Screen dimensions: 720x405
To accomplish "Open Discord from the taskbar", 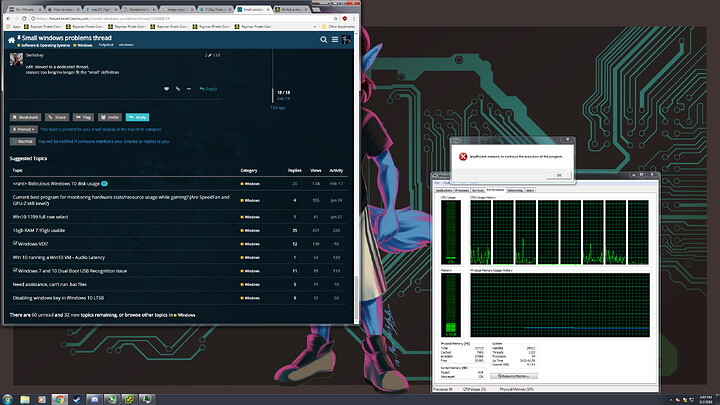I will [x=95, y=399].
